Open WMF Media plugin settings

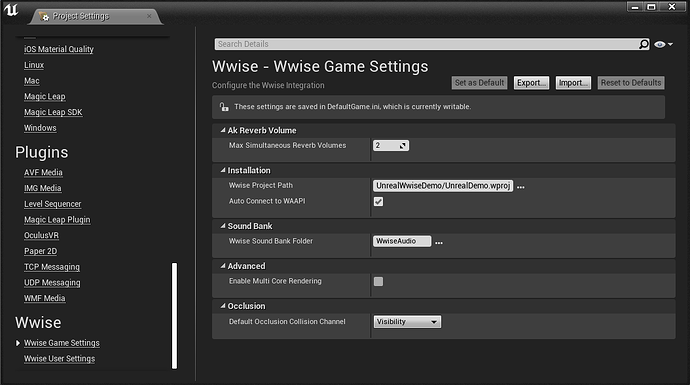[x=44, y=298]
